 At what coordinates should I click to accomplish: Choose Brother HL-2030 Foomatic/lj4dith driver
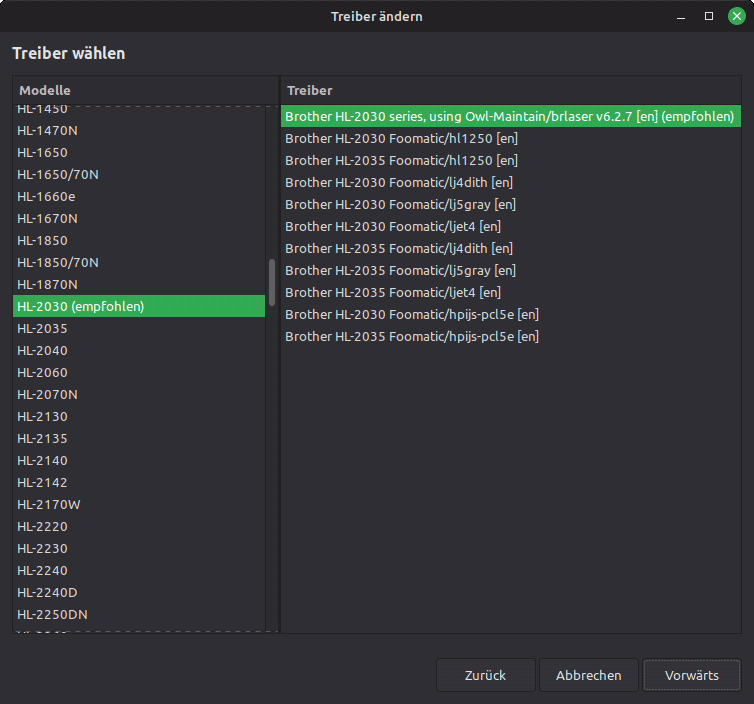(511, 183)
